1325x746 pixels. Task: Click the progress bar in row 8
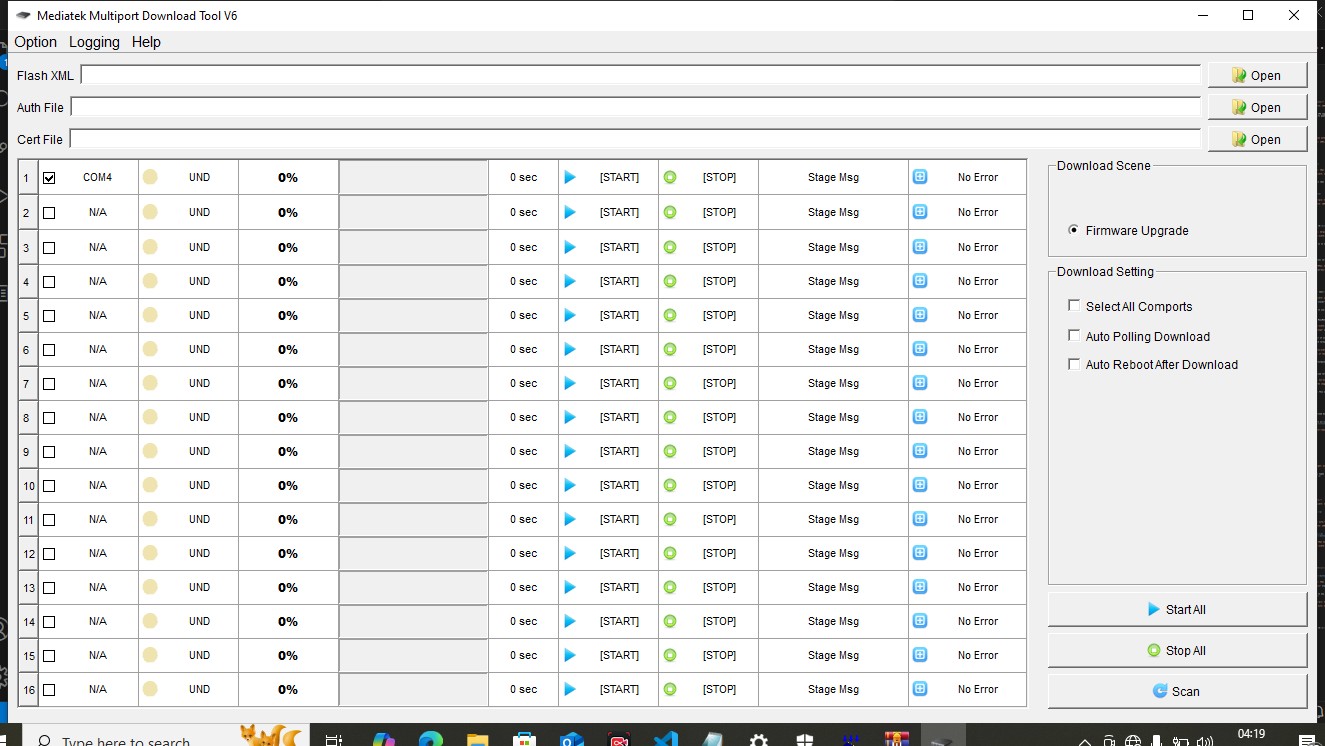tap(413, 417)
